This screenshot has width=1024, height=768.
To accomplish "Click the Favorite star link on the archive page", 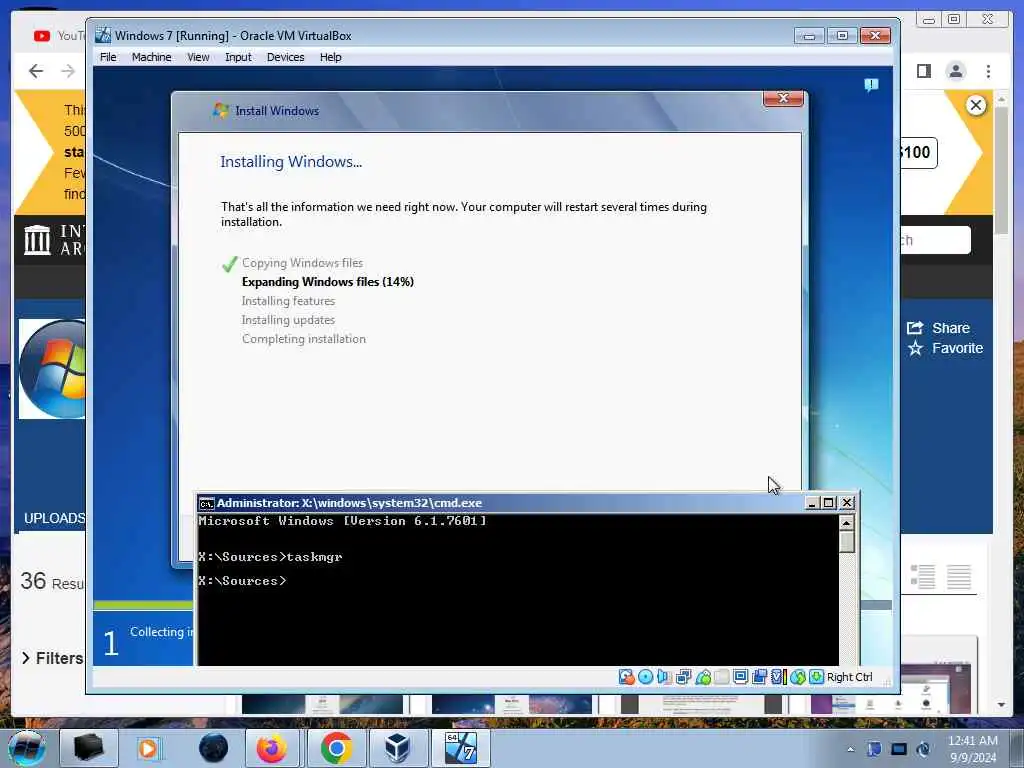I will (x=945, y=348).
